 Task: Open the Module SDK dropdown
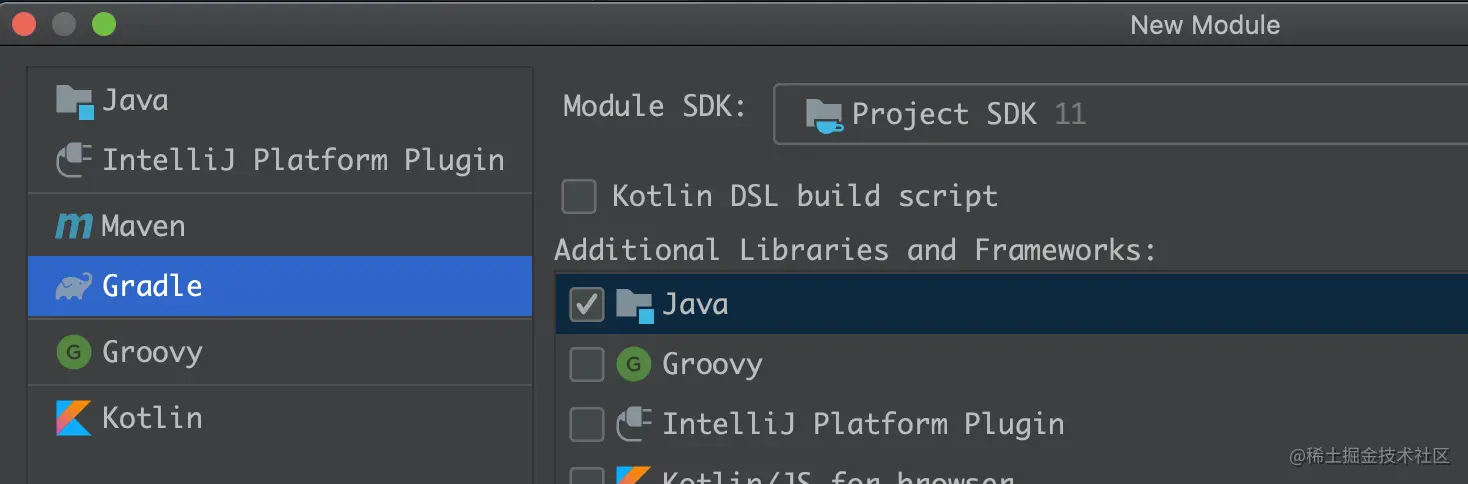coord(1120,114)
